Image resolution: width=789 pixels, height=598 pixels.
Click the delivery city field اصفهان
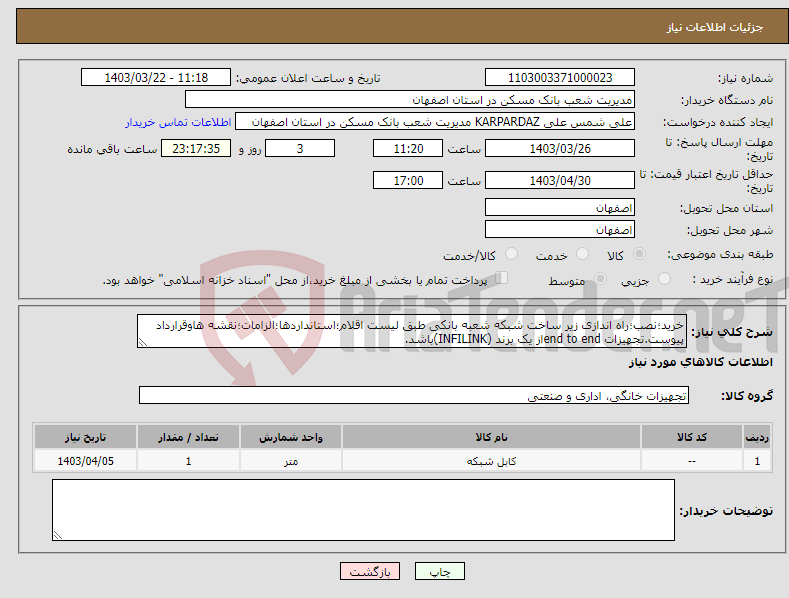pyautogui.click(x=560, y=230)
